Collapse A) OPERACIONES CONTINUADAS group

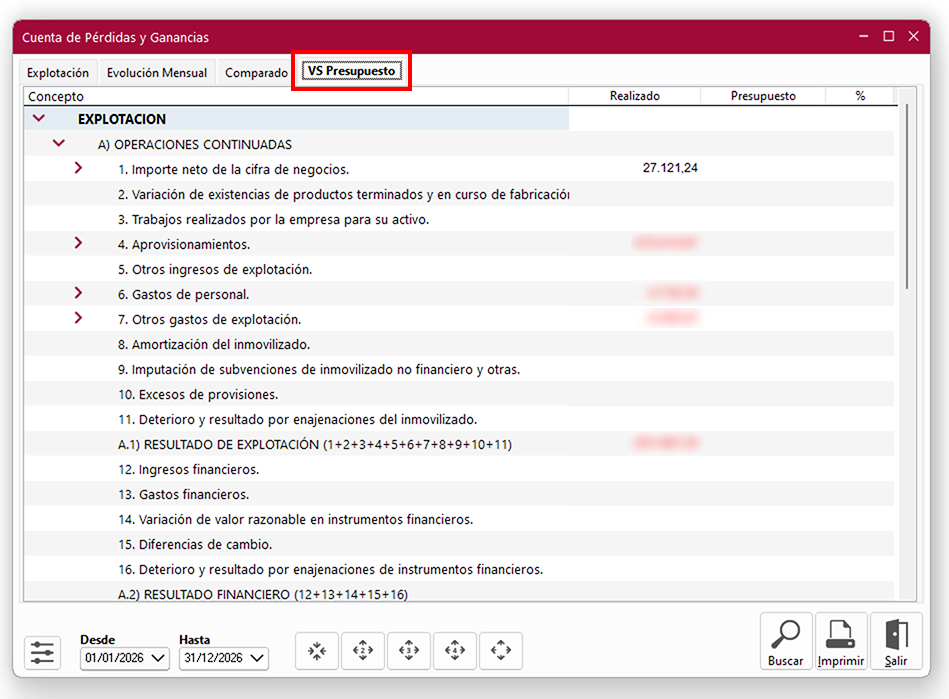(59, 143)
